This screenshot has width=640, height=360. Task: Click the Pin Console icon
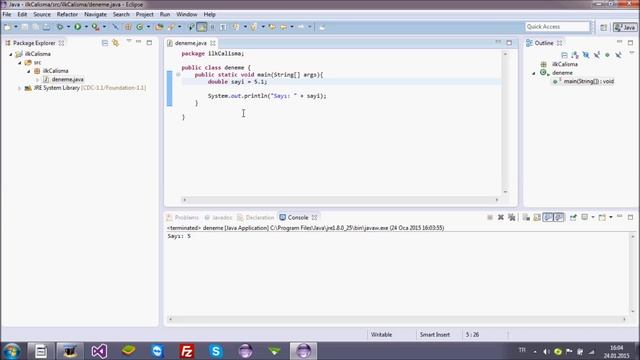pos(573,218)
